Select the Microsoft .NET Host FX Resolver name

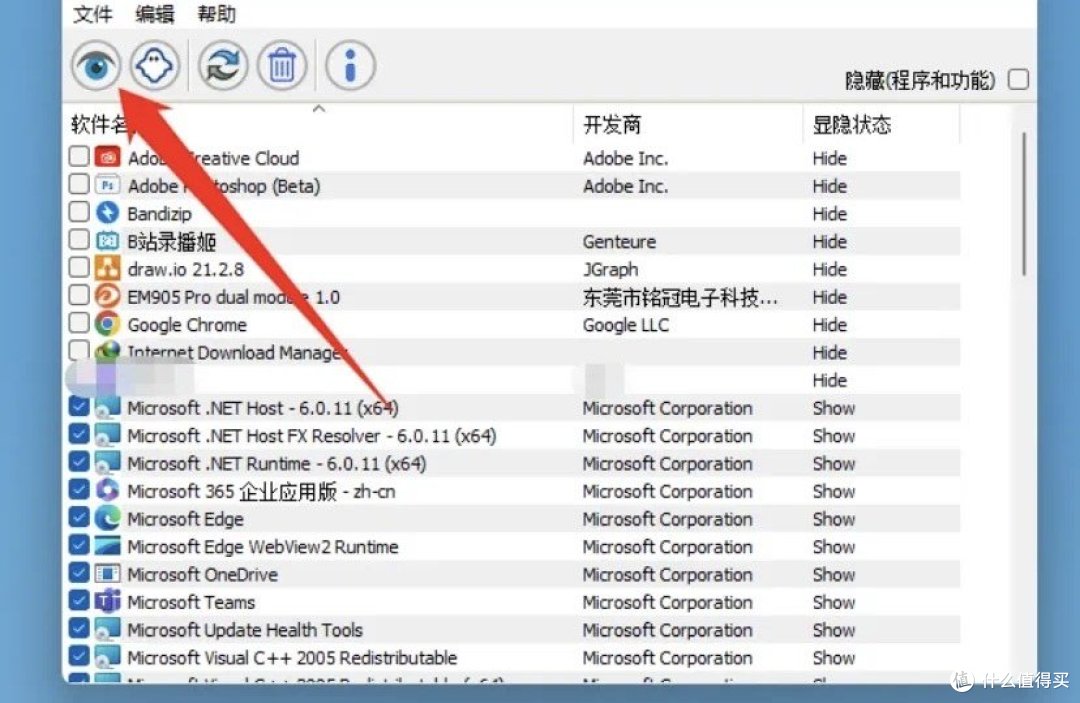pyautogui.click(x=311, y=436)
